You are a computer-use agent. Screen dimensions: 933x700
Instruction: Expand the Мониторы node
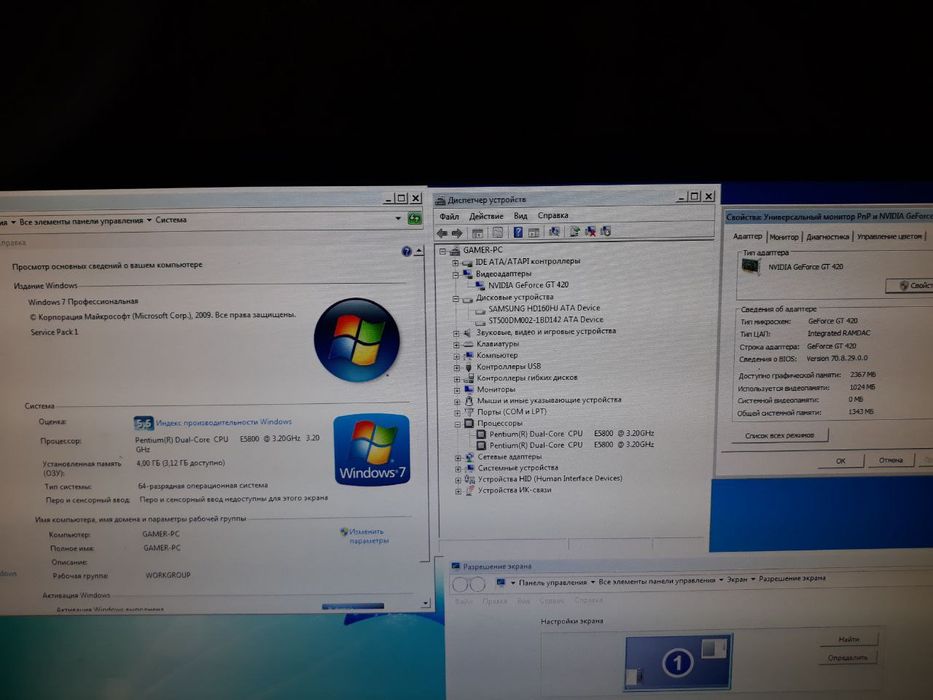point(457,390)
